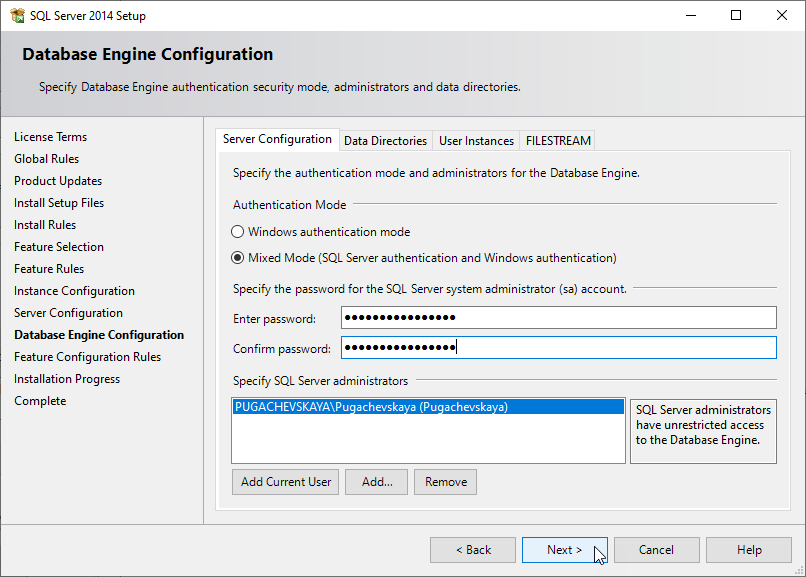This screenshot has width=806, height=577.
Task: Select PUGACHEVSKAYA administrator in the list
Action: pos(371,408)
